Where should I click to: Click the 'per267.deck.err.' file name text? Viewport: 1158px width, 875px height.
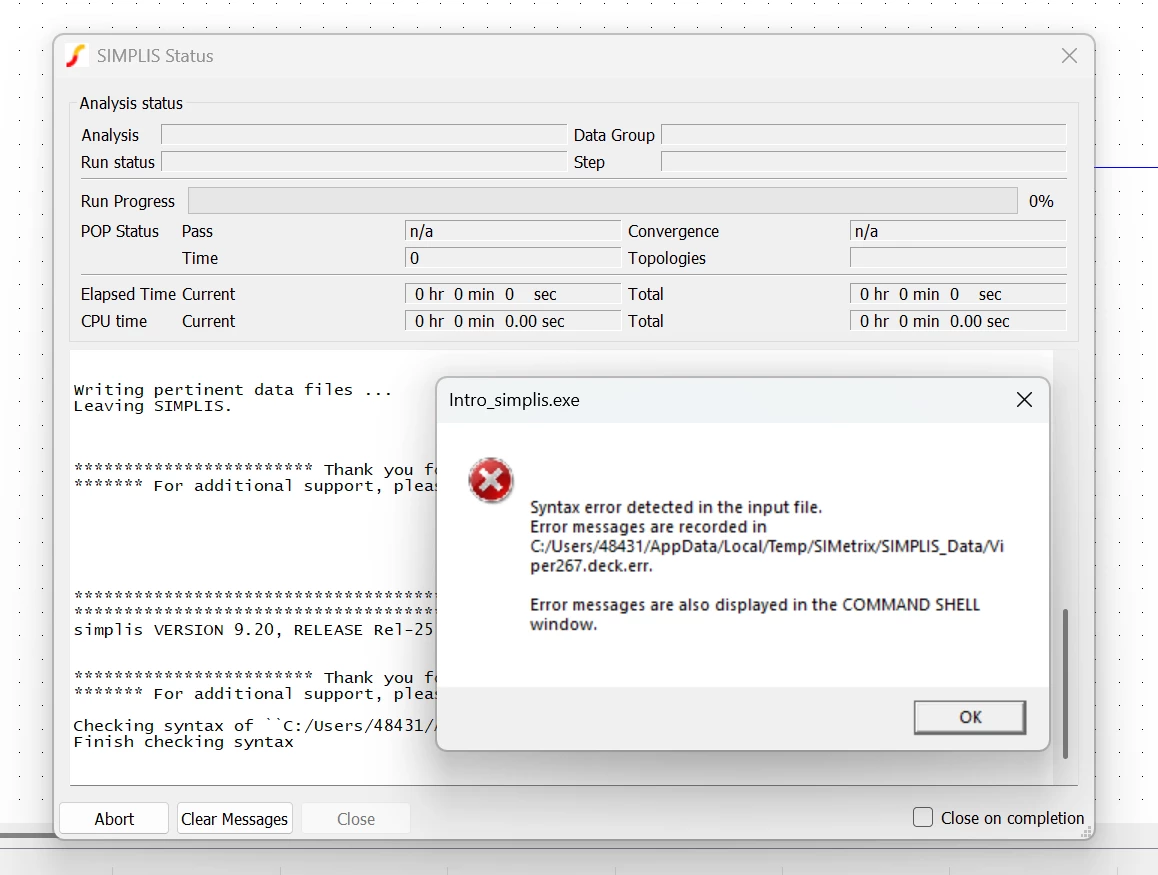tap(591, 566)
